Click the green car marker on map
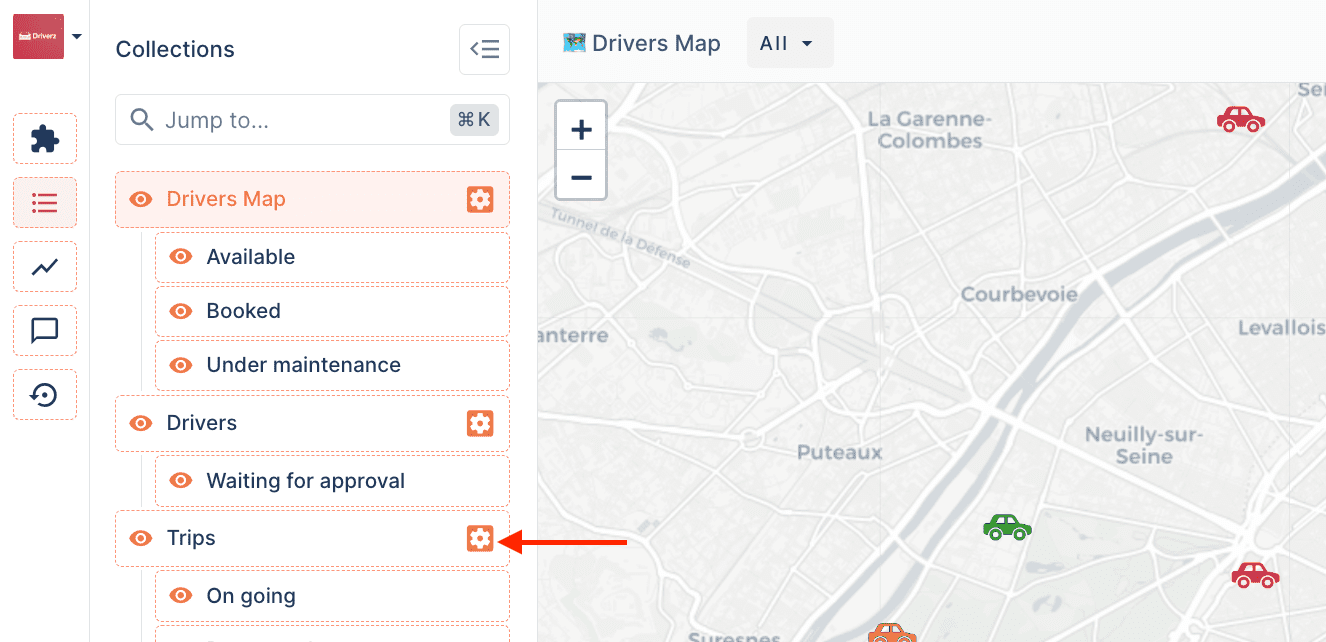Viewport: 1326px width, 642px height. (1007, 527)
